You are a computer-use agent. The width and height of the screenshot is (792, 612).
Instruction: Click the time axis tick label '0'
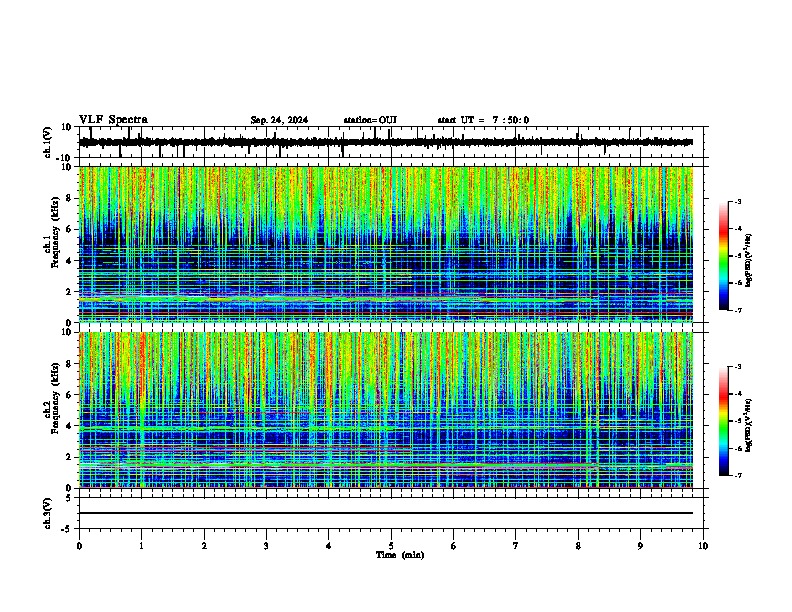pyautogui.click(x=79, y=546)
